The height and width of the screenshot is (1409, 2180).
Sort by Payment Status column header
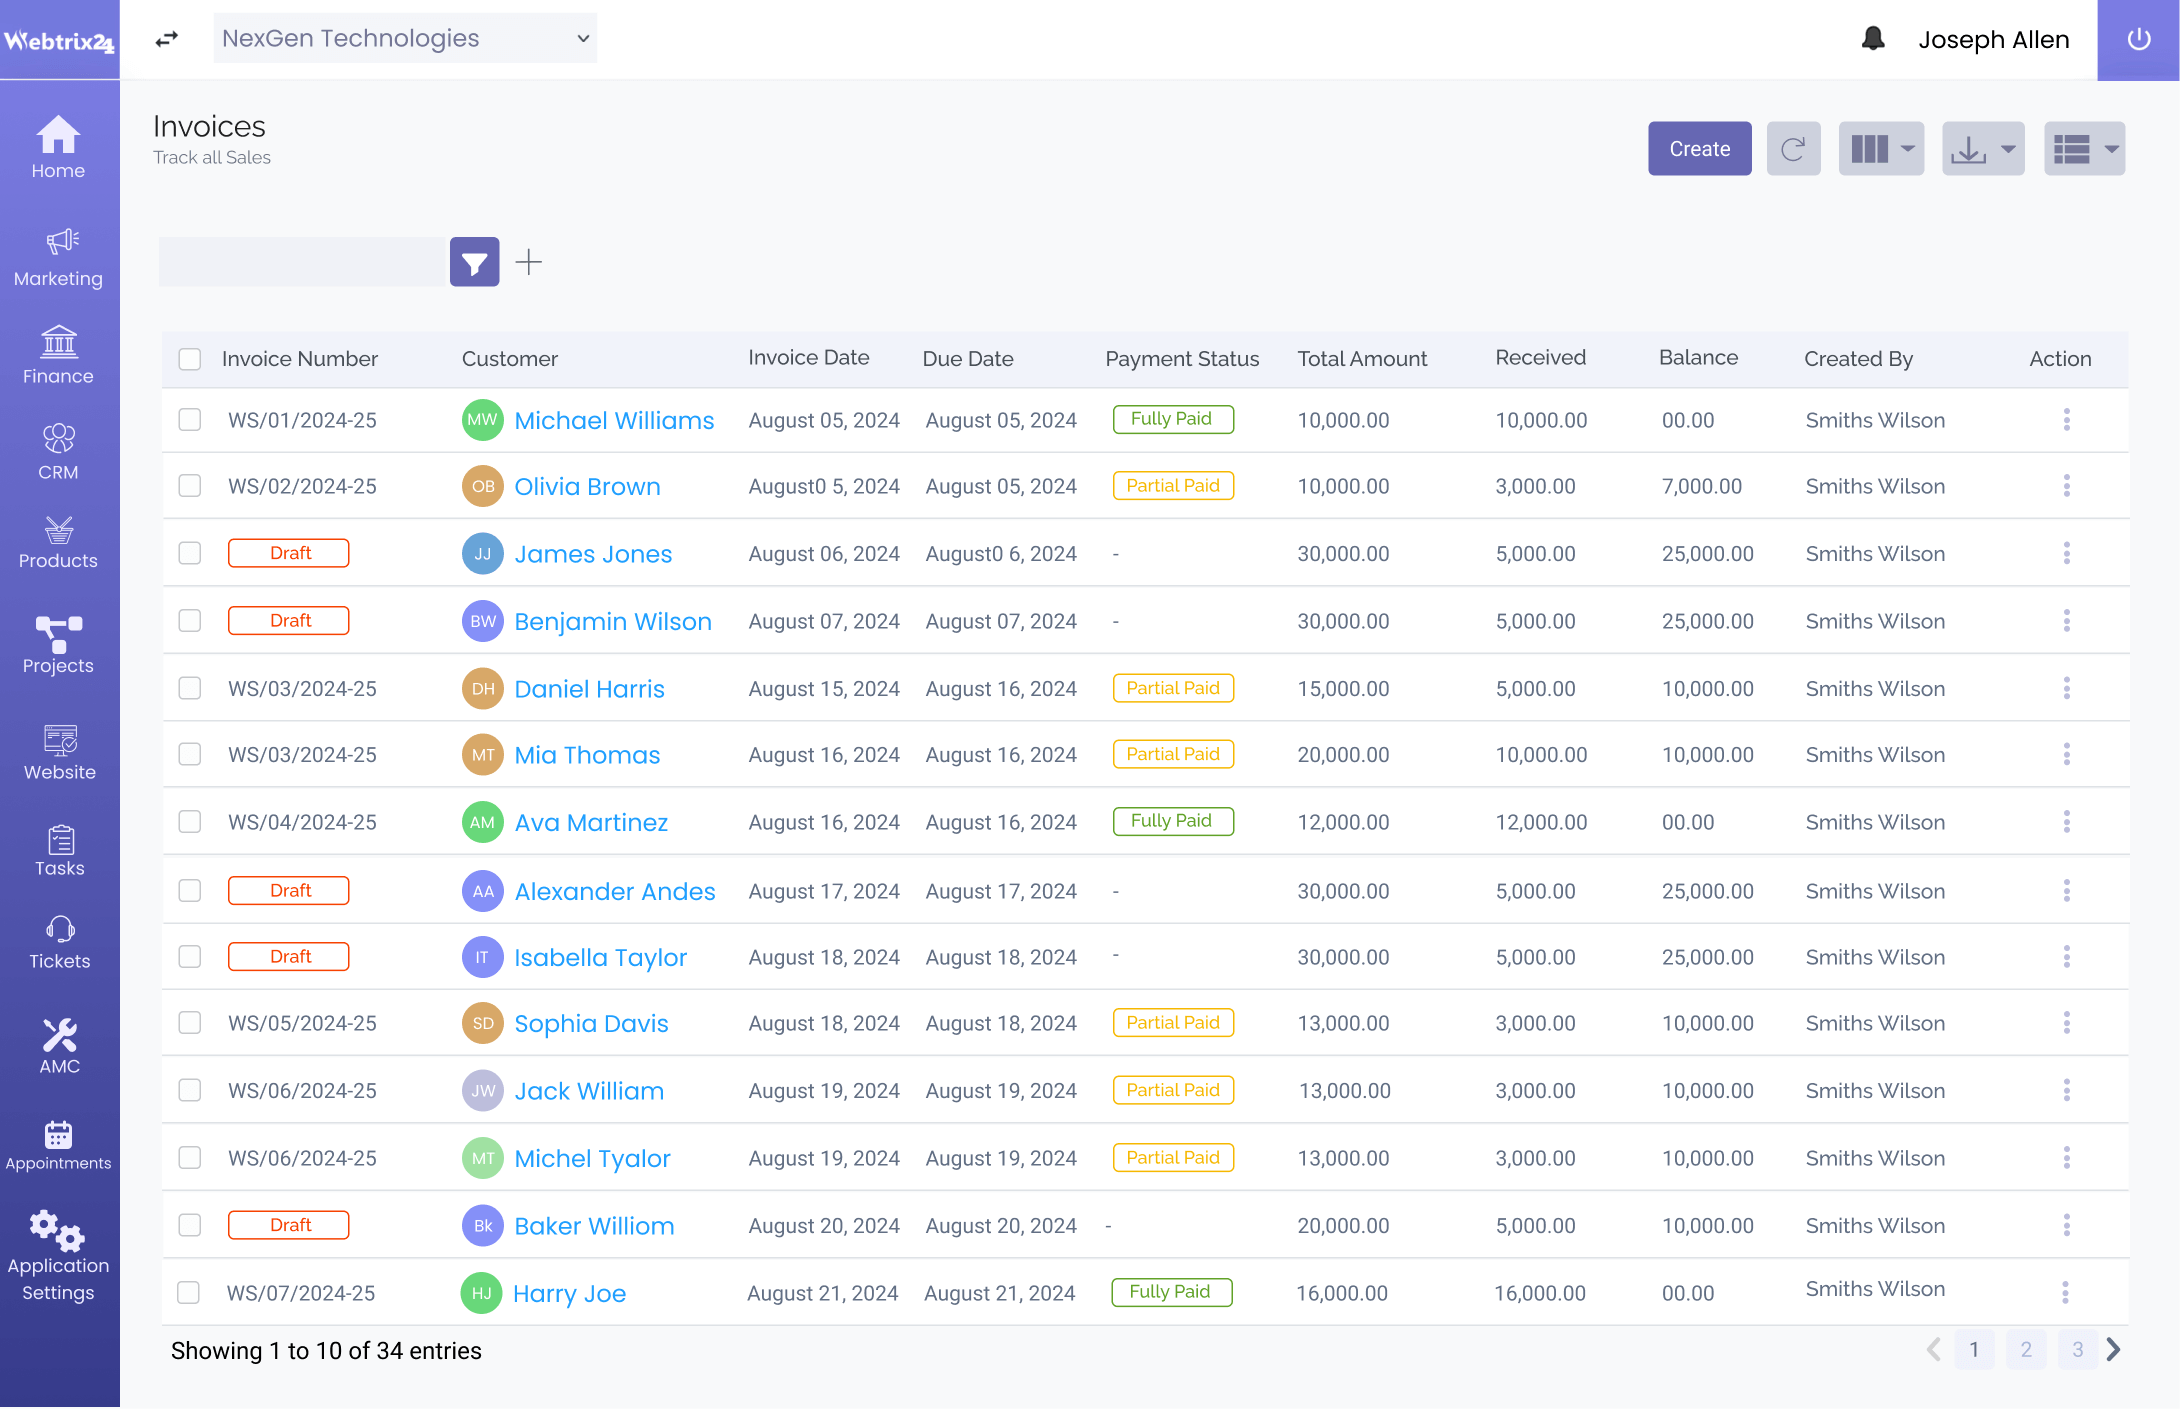pyautogui.click(x=1182, y=359)
